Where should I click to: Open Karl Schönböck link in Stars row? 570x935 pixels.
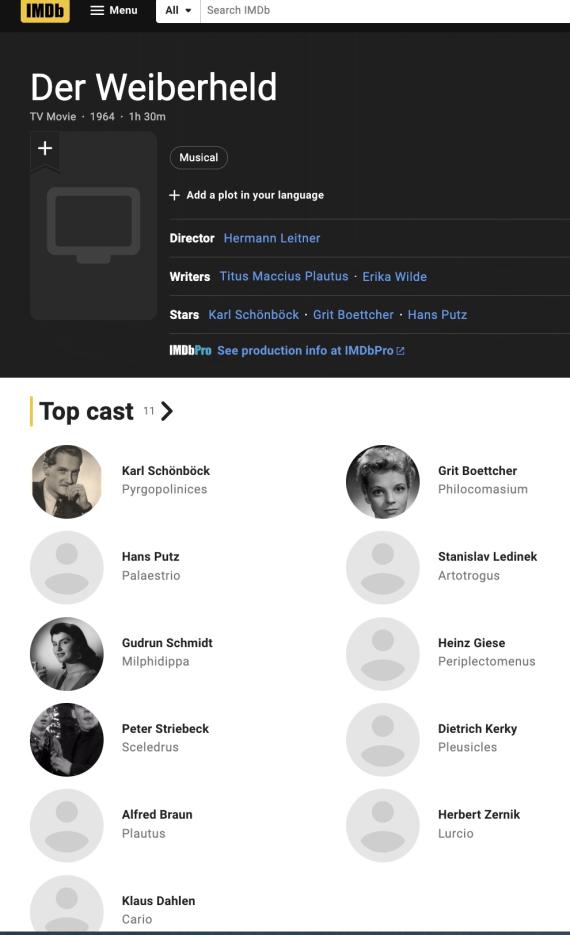point(253,314)
